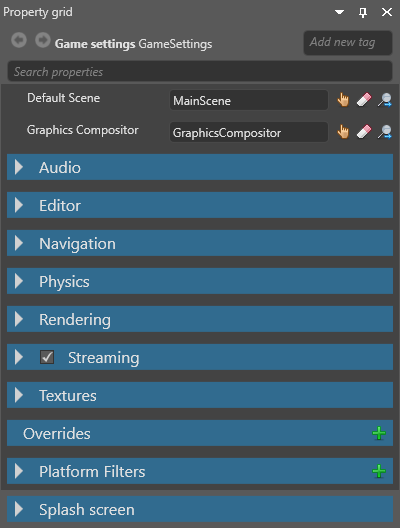Toggle the Streaming checkbox

pos(47,357)
